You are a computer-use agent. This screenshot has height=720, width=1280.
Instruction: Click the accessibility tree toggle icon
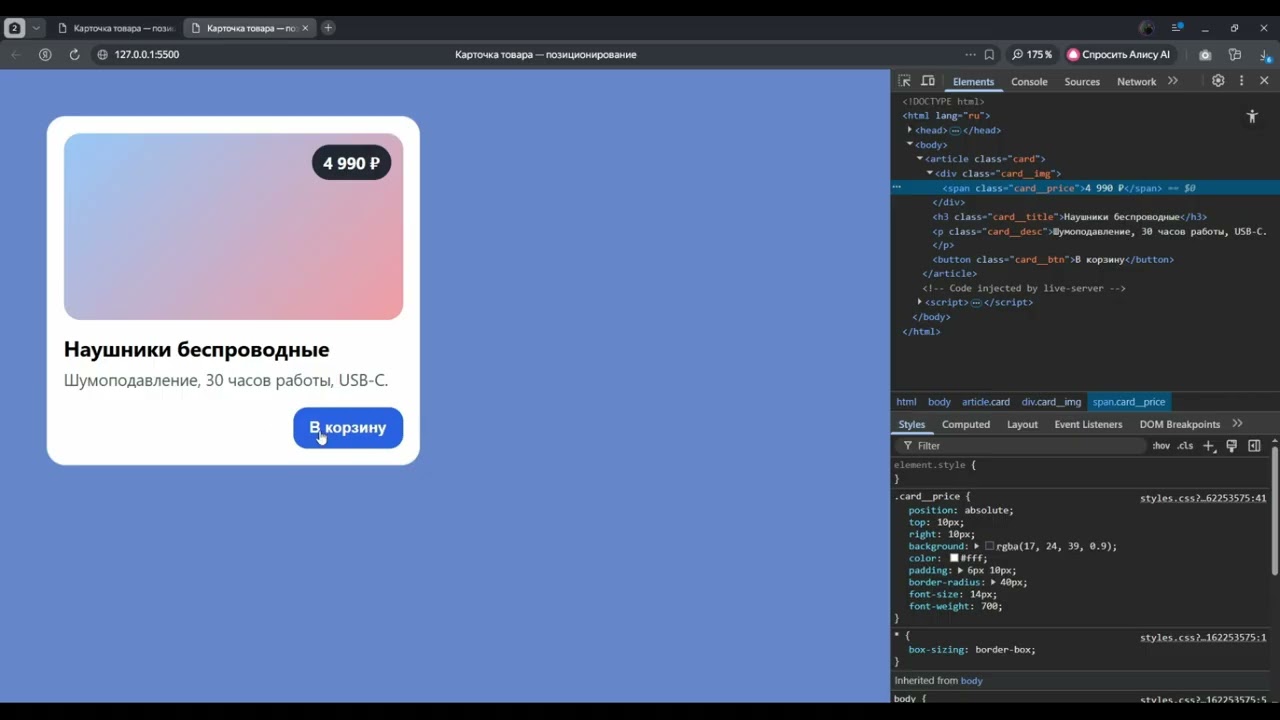coord(1252,116)
